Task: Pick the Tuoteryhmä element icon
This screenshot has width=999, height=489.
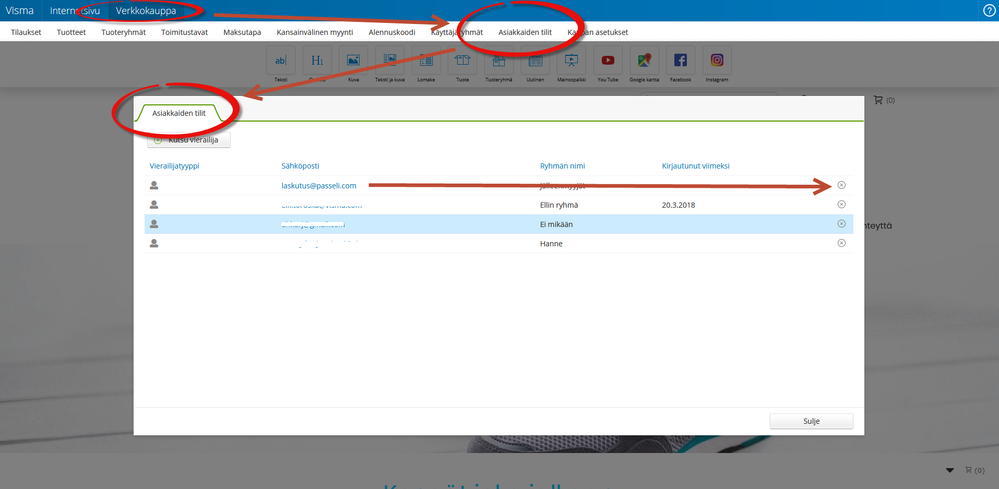Action: click(499, 60)
